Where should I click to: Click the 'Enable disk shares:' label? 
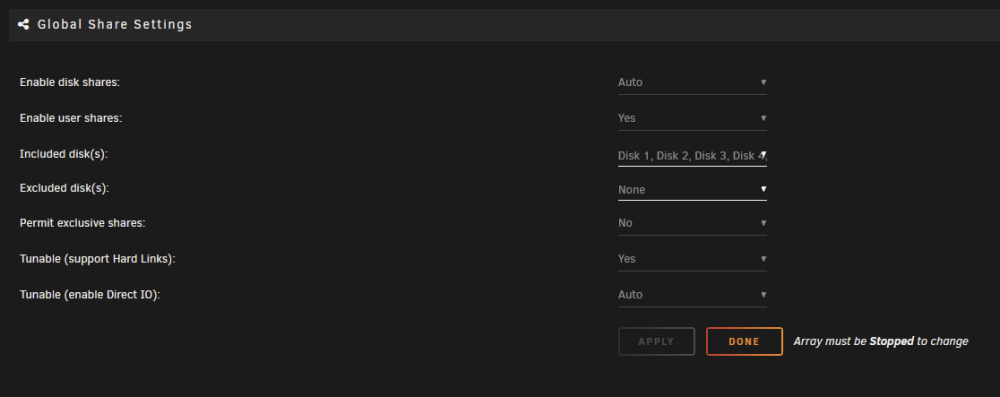pyautogui.click(x=70, y=82)
